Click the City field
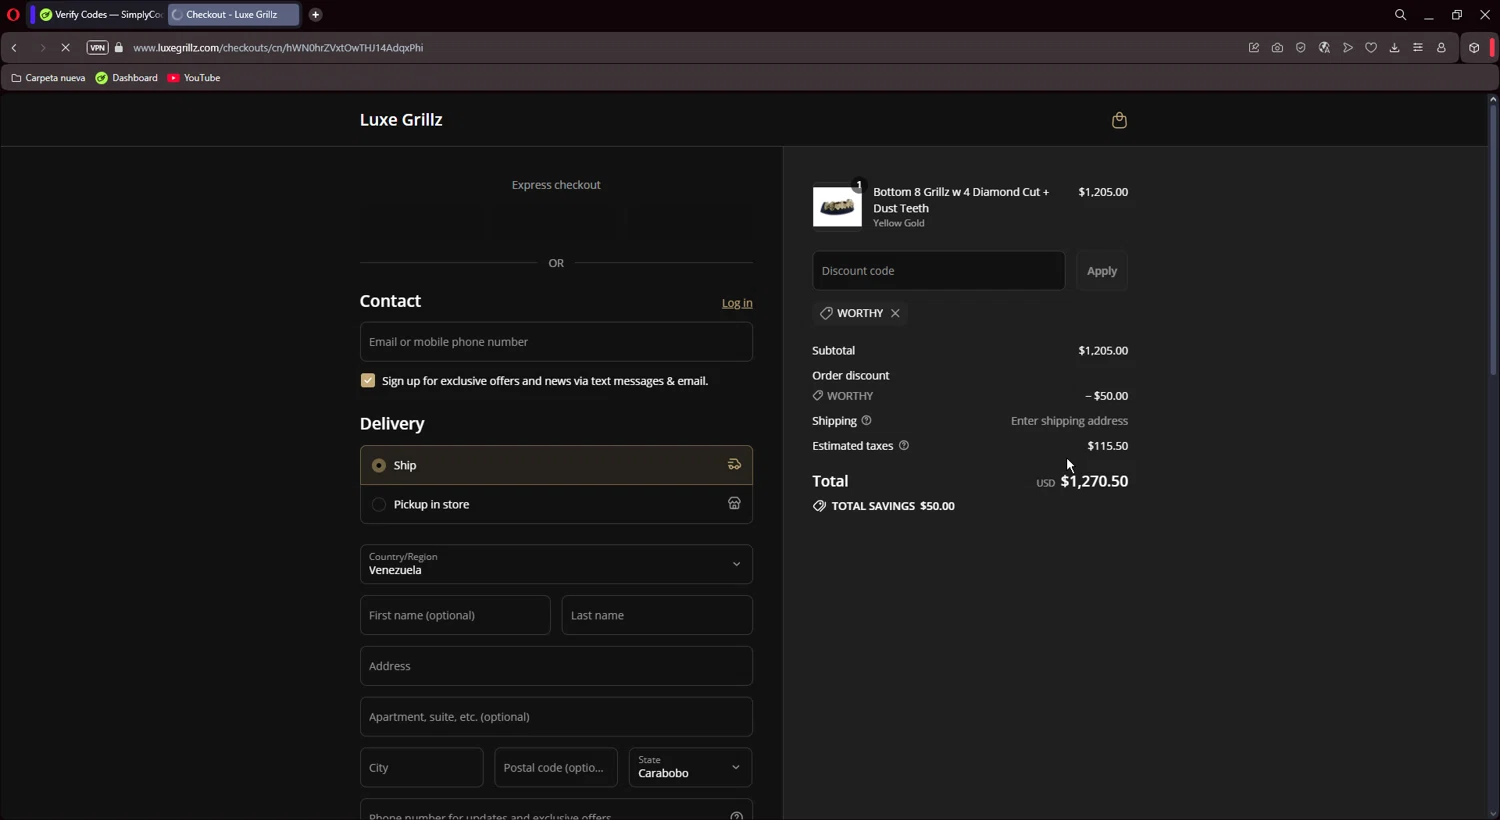This screenshot has height=820, width=1500. tap(421, 768)
